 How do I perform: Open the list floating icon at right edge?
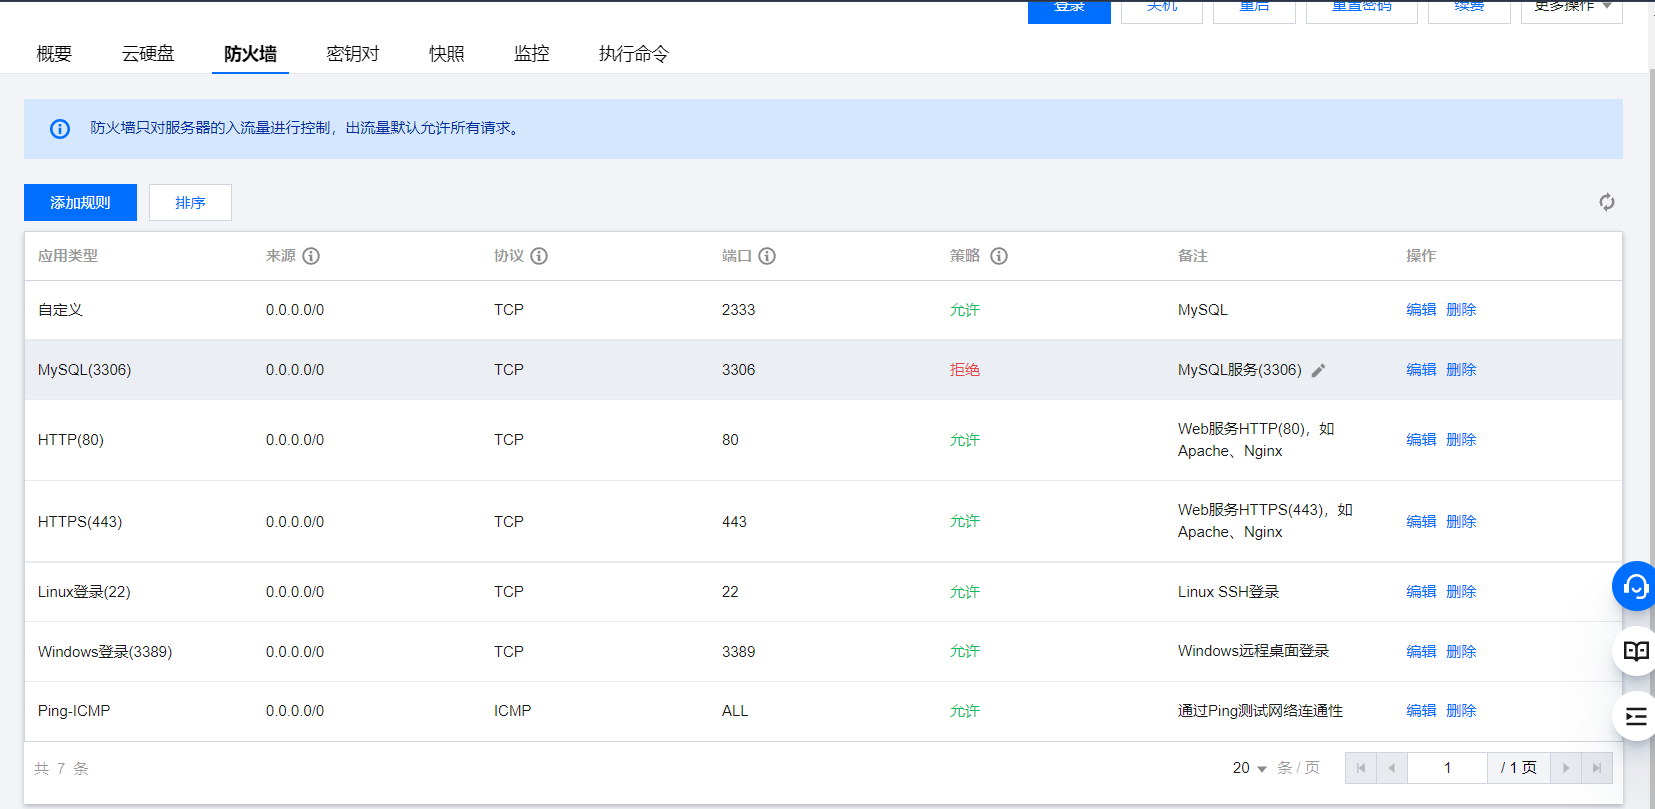pyautogui.click(x=1636, y=716)
